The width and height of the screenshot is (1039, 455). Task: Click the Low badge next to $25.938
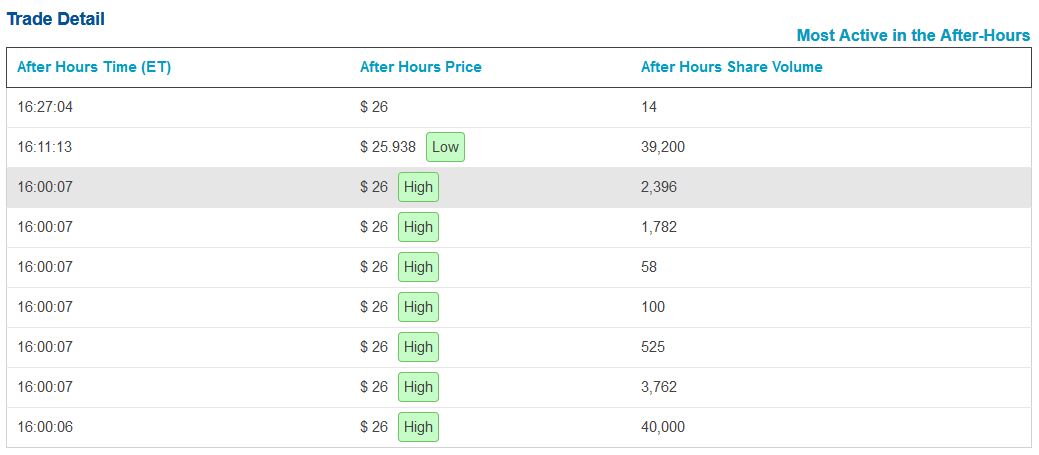pos(445,147)
